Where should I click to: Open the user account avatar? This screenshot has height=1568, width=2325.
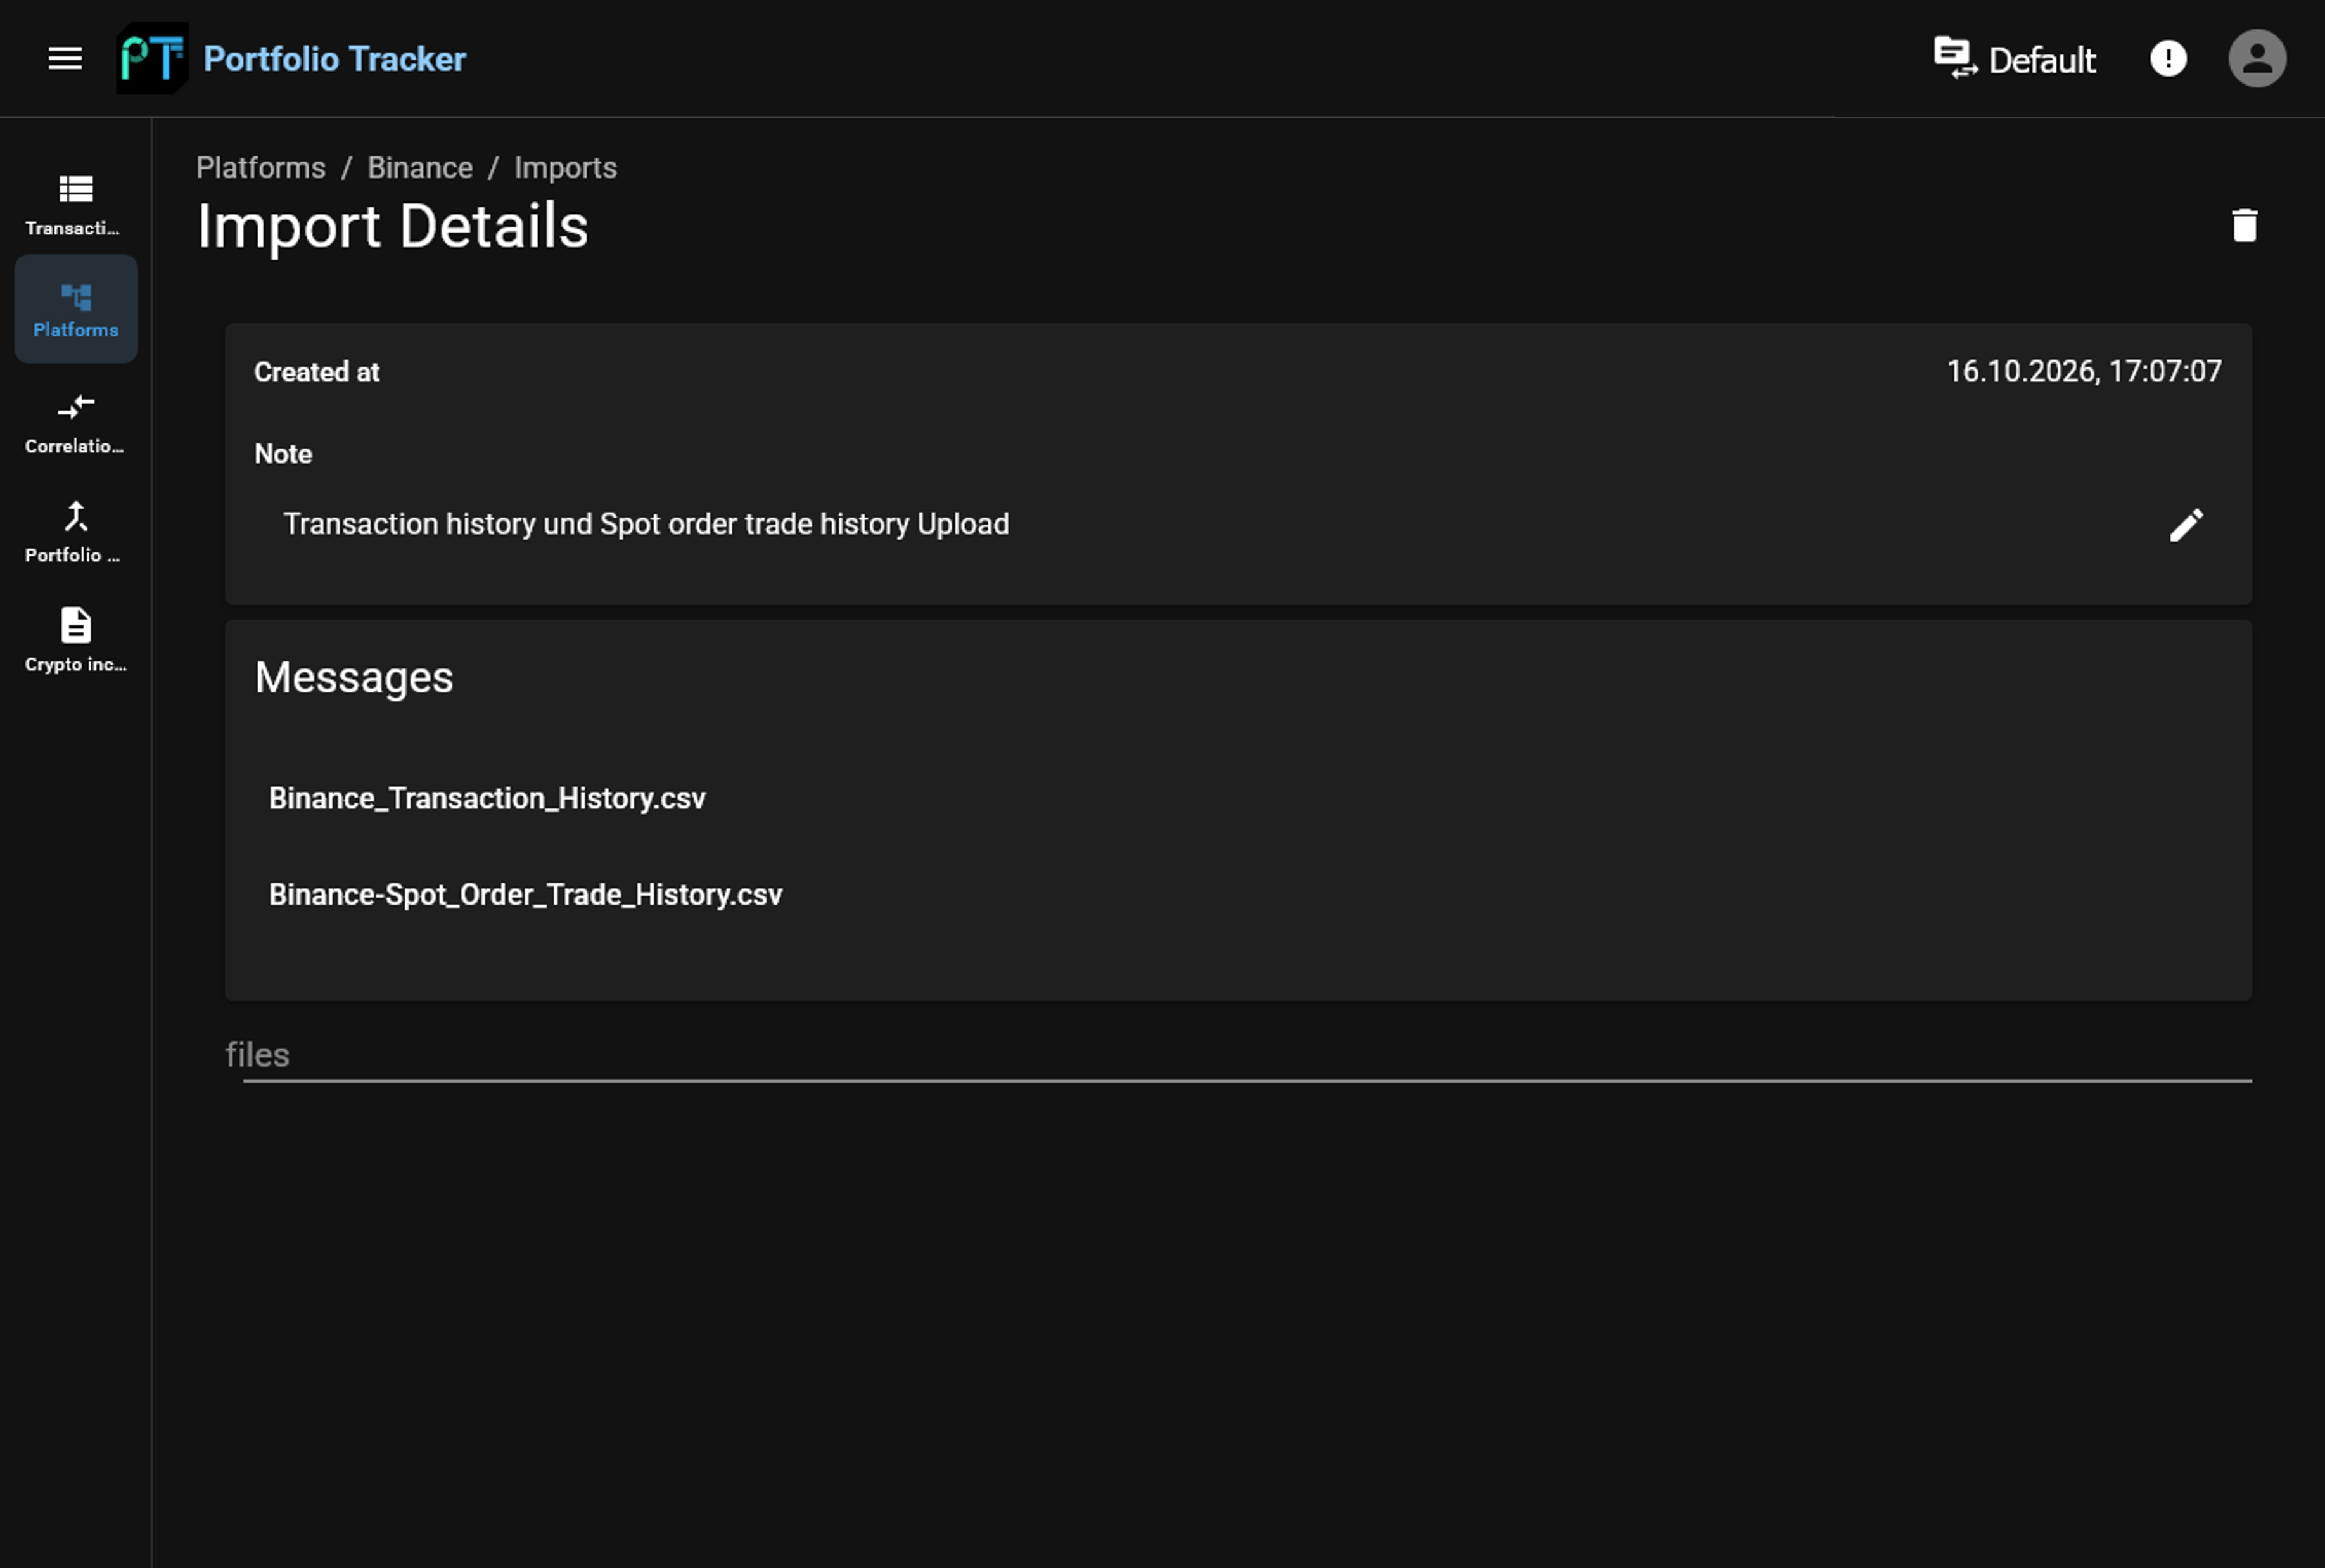tap(2257, 58)
